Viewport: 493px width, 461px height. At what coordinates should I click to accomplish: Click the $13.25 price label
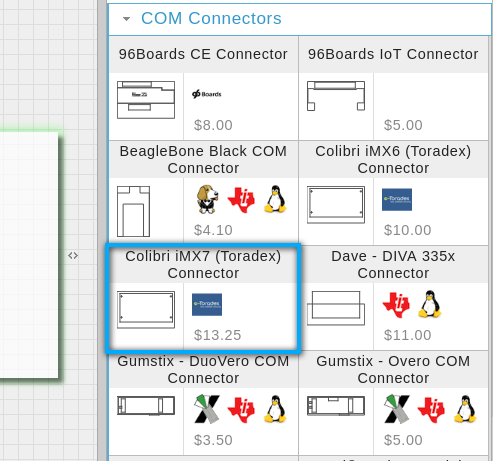click(217, 335)
